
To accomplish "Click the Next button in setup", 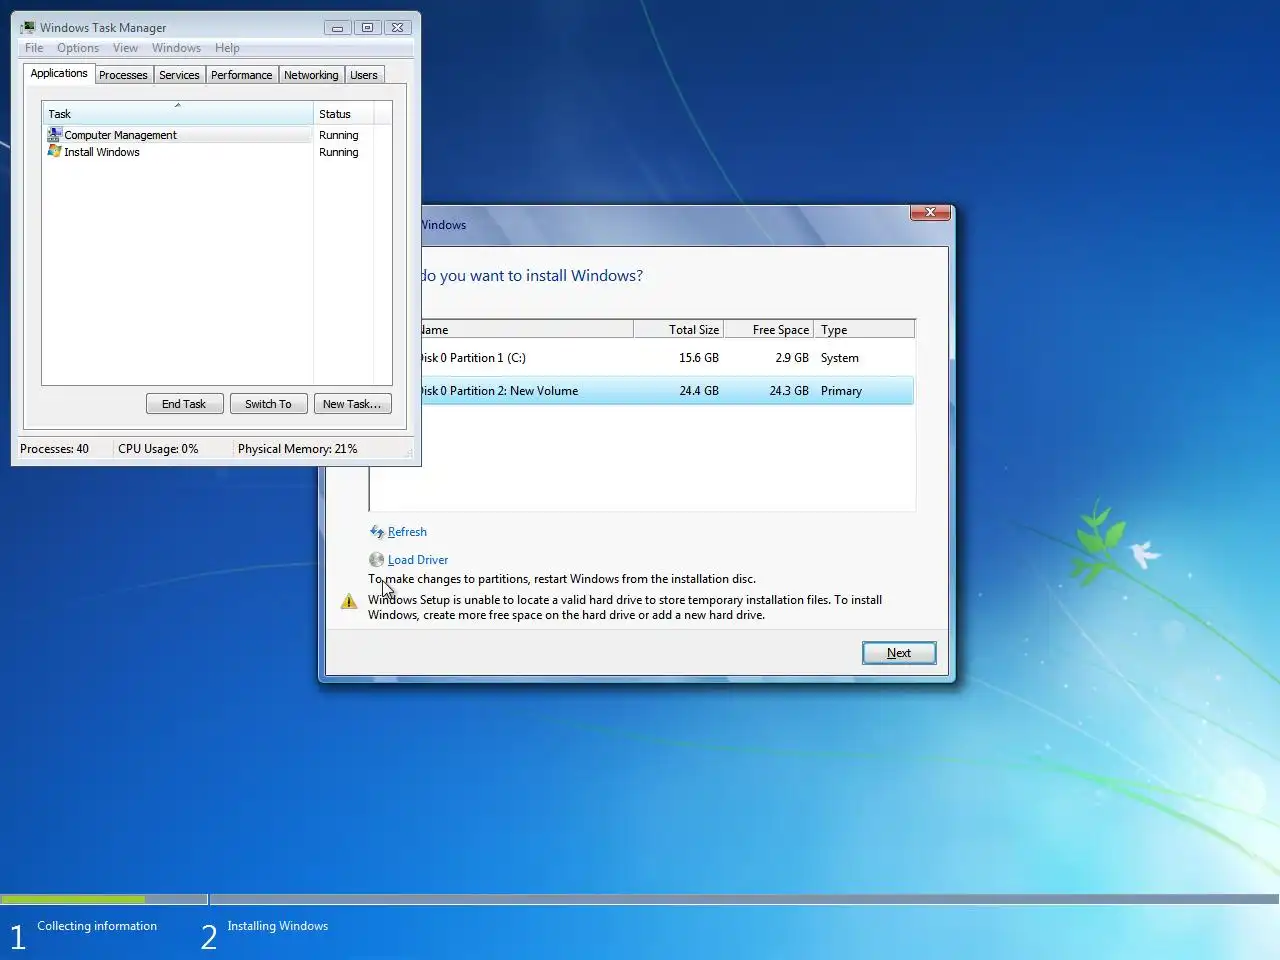I will 899,653.
